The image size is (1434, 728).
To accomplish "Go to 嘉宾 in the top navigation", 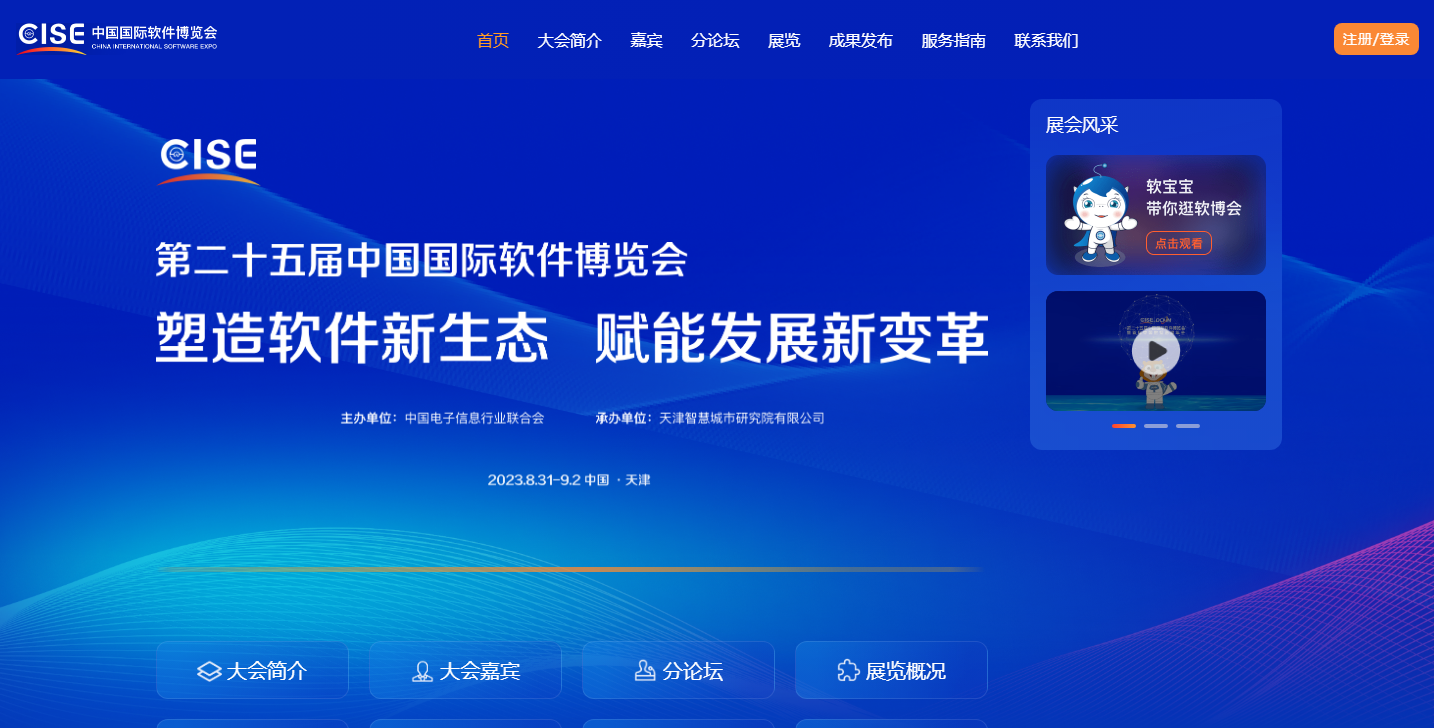I will pyautogui.click(x=646, y=41).
